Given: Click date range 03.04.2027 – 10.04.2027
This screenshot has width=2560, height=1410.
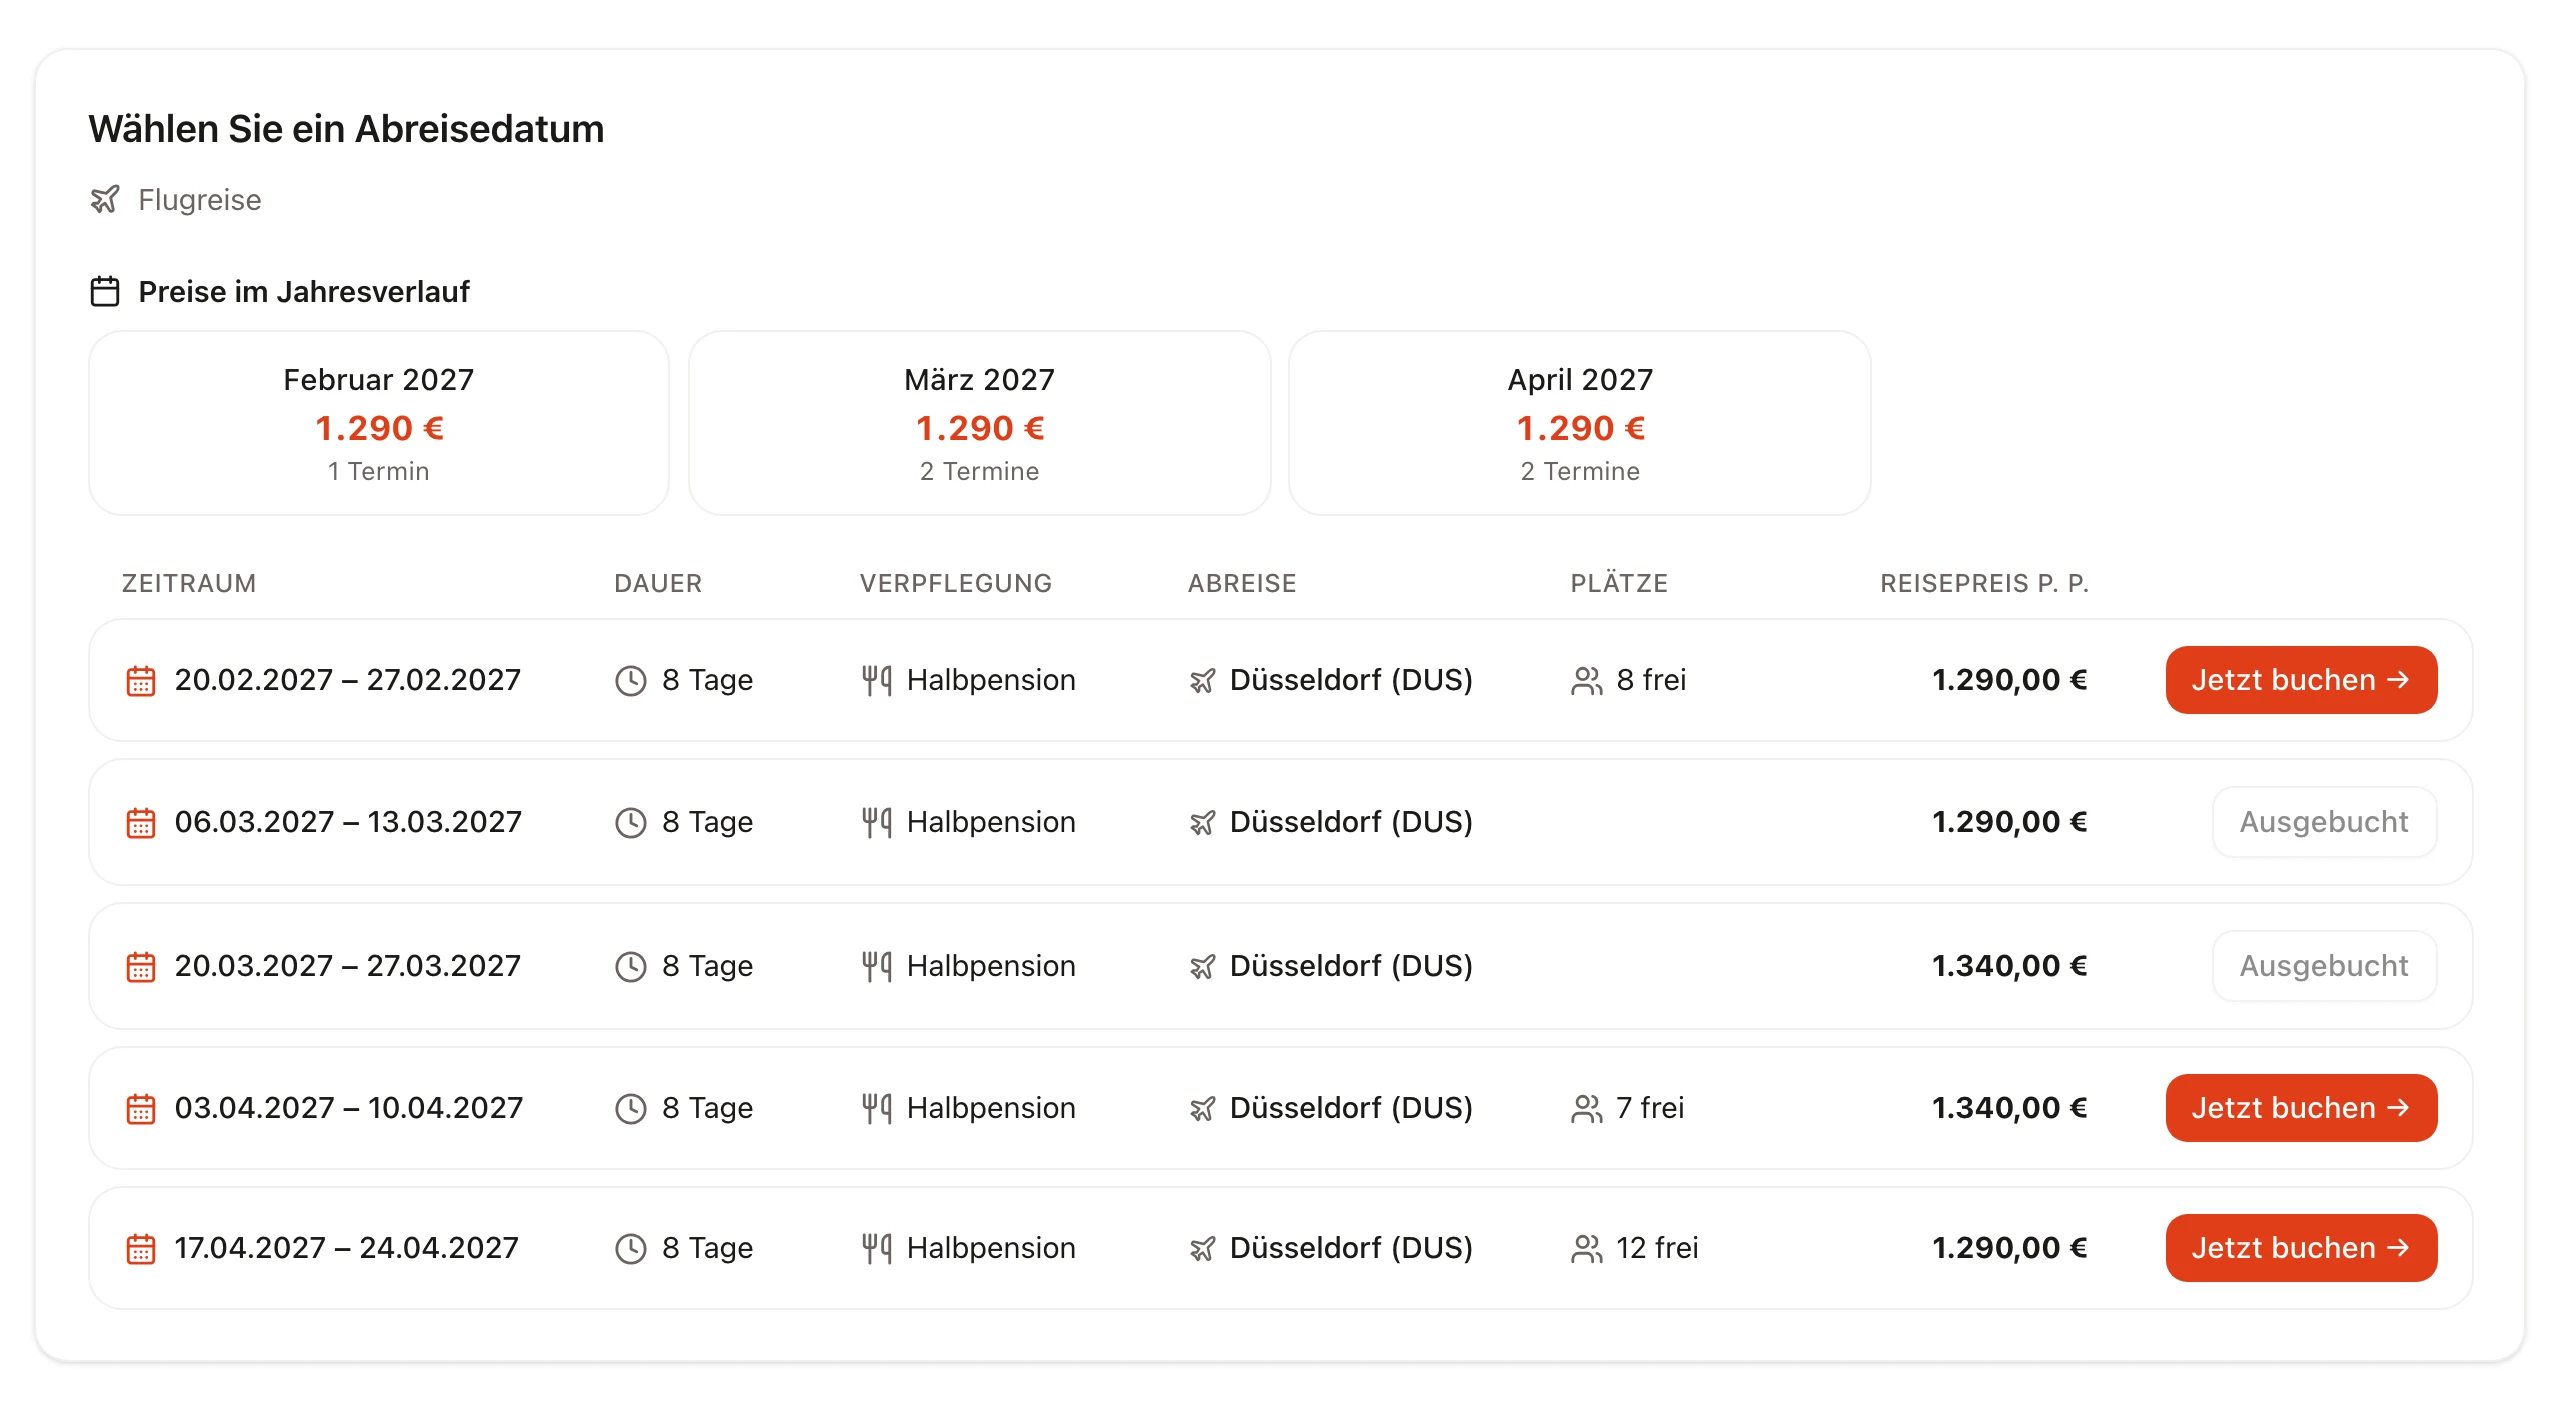Looking at the screenshot, I should 349,1108.
